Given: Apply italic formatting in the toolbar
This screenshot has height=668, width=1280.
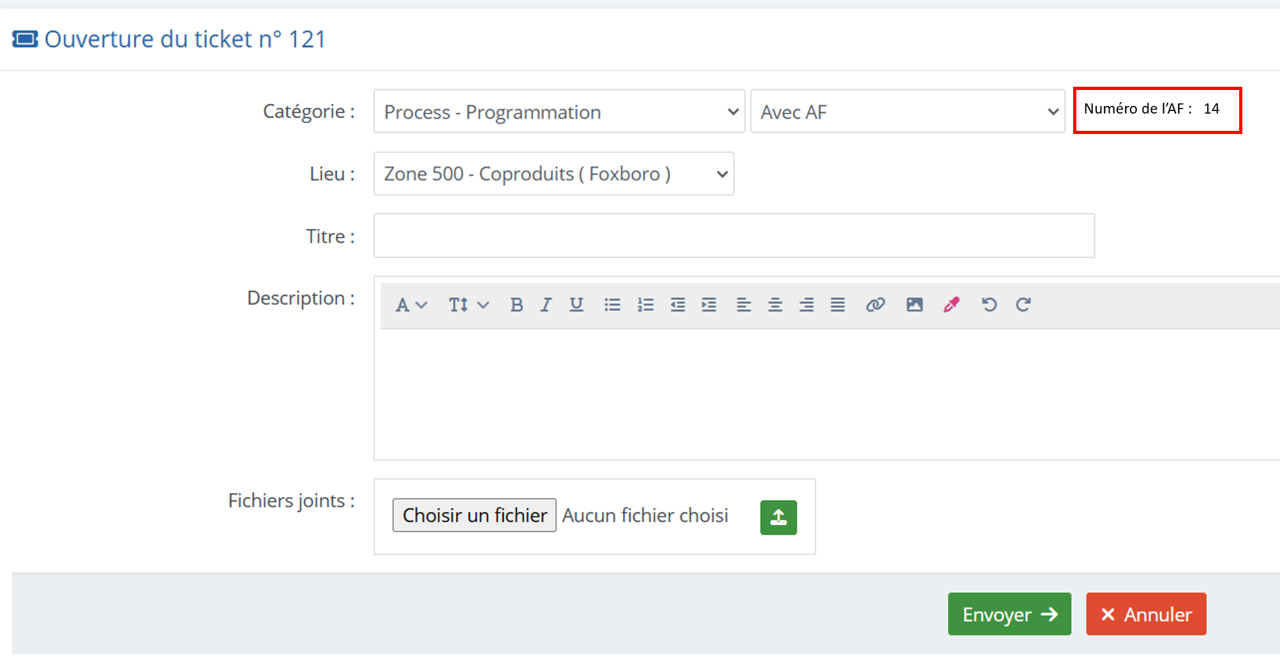Looking at the screenshot, I should tap(546, 305).
